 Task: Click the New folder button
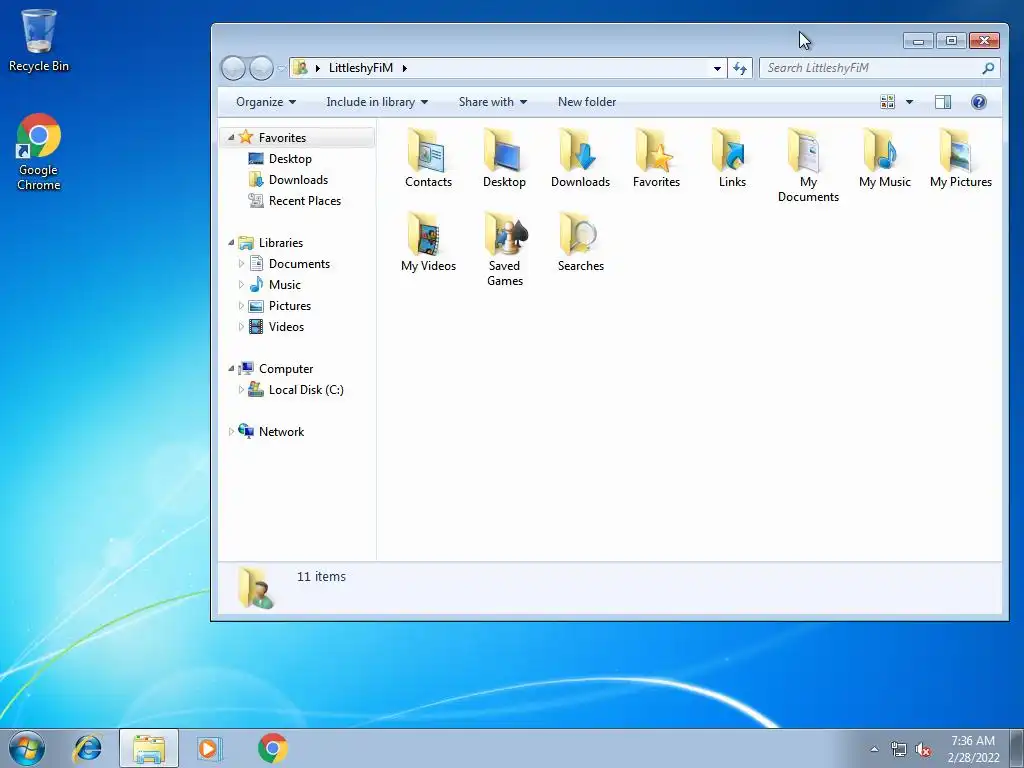[x=586, y=102]
